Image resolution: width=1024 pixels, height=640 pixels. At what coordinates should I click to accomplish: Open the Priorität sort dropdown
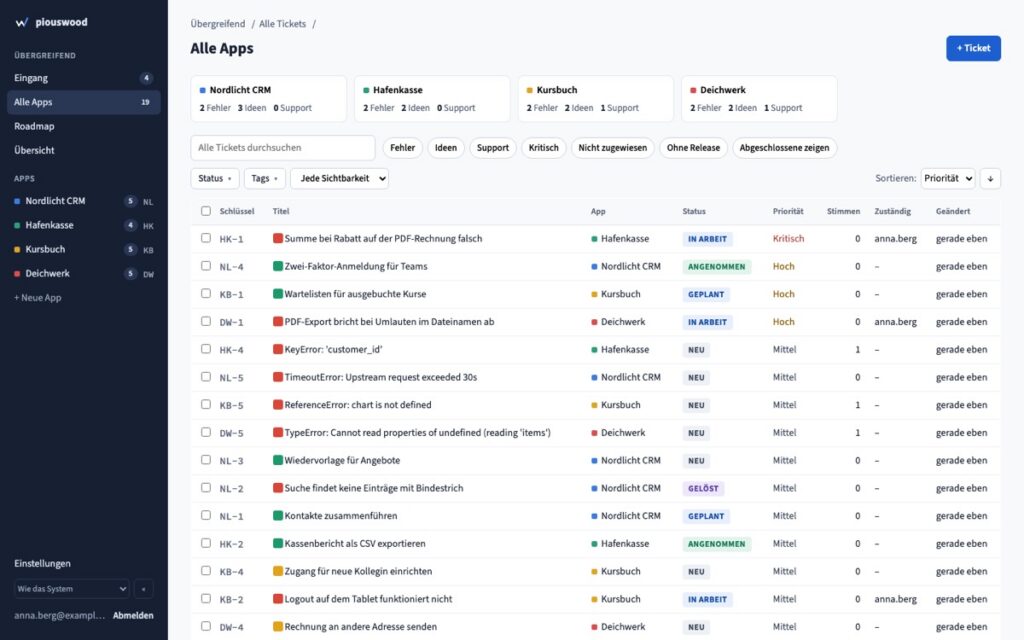point(948,178)
